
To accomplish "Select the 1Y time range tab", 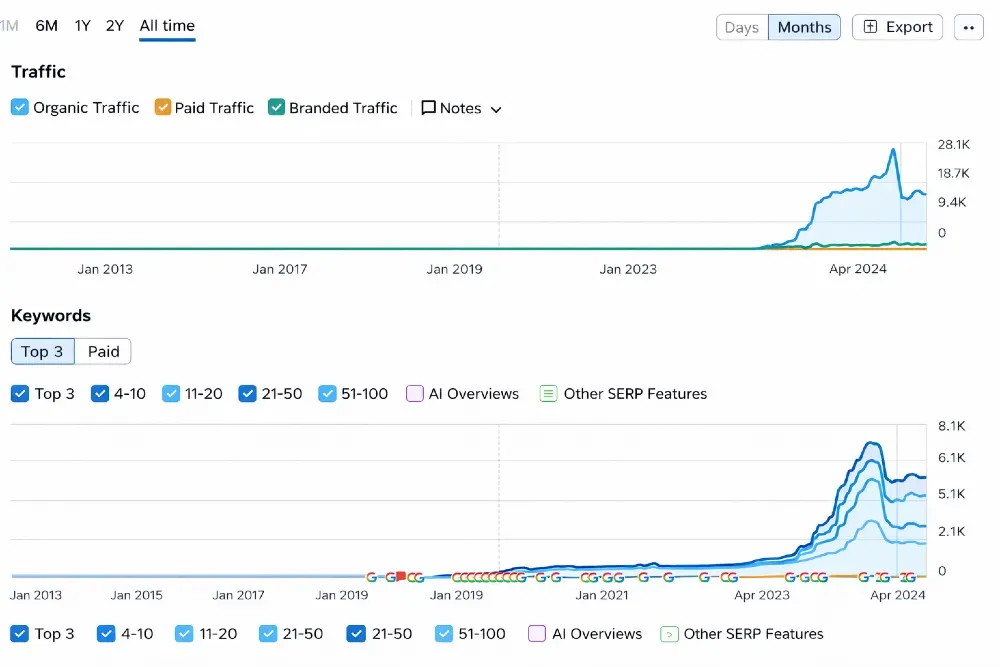I will click(x=83, y=26).
